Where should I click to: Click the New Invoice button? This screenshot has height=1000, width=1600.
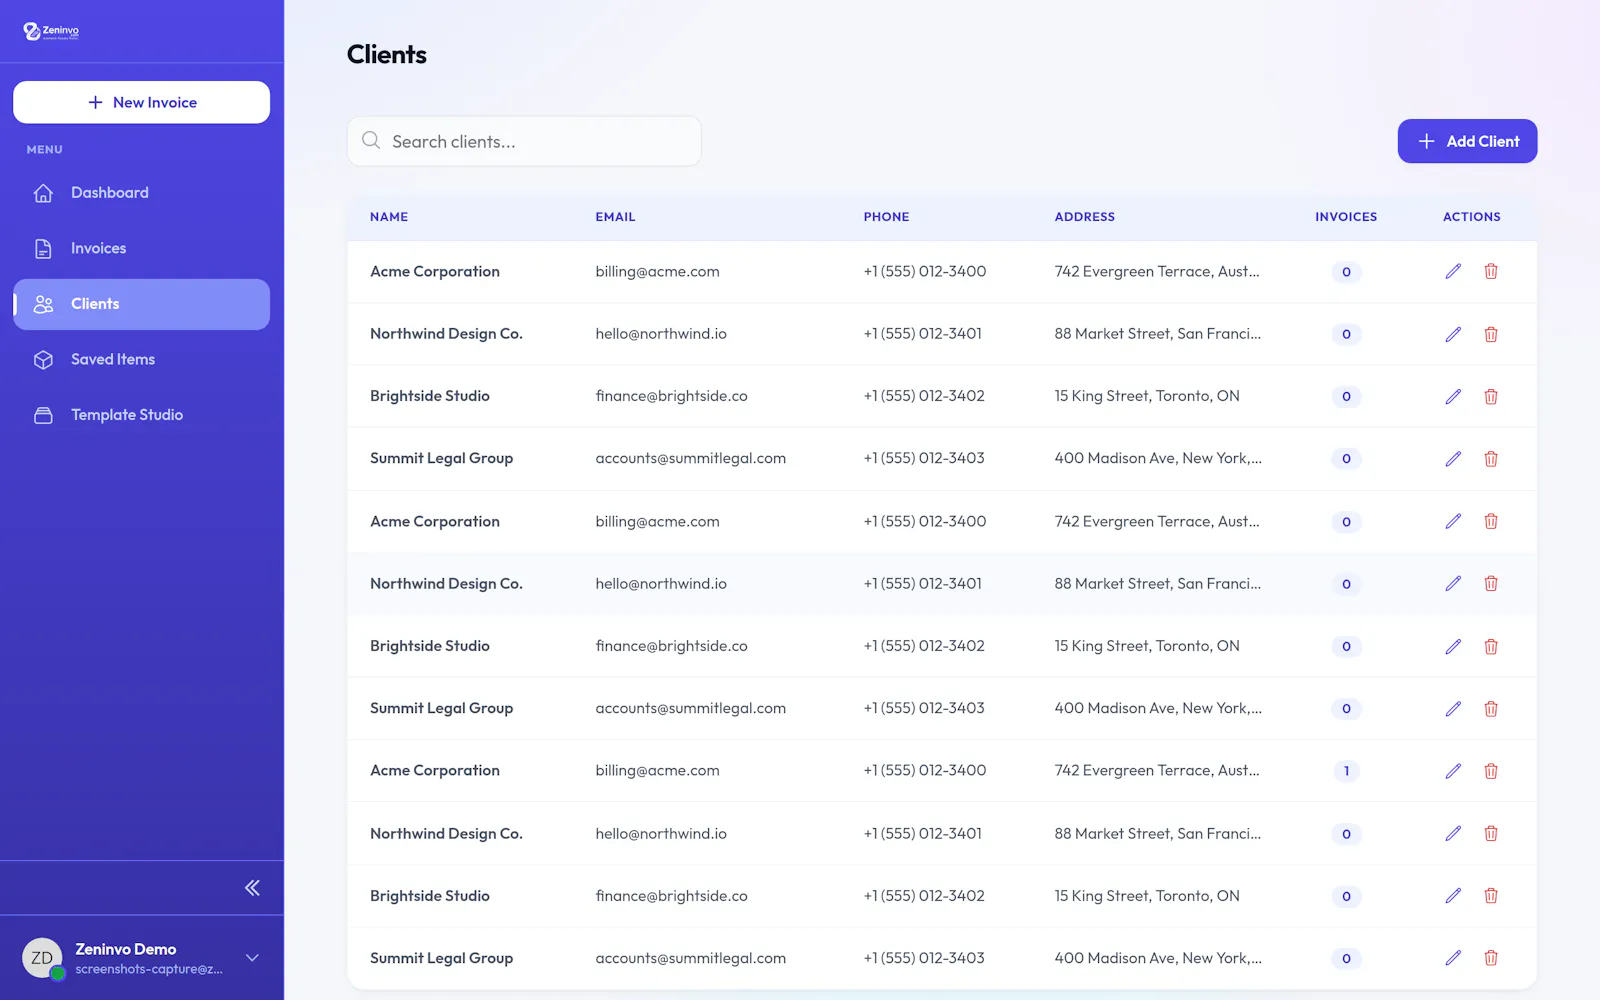point(141,102)
